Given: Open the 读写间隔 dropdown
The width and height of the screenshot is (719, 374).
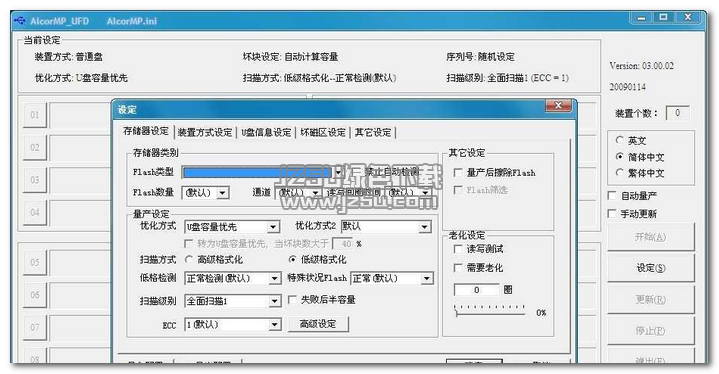Looking at the screenshot, I should click(x=426, y=192).
